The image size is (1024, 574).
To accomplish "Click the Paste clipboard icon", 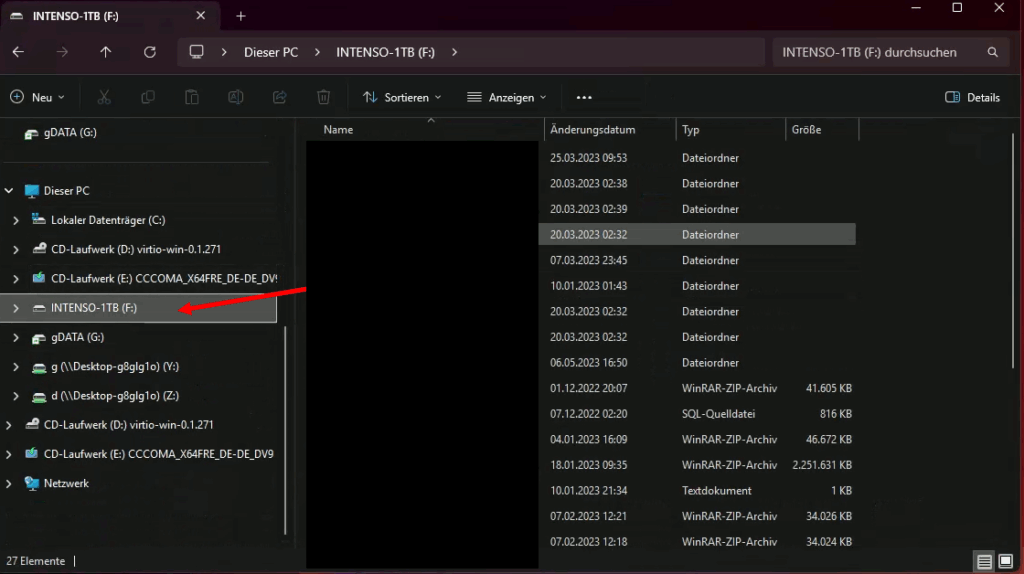I will [192, 97].
